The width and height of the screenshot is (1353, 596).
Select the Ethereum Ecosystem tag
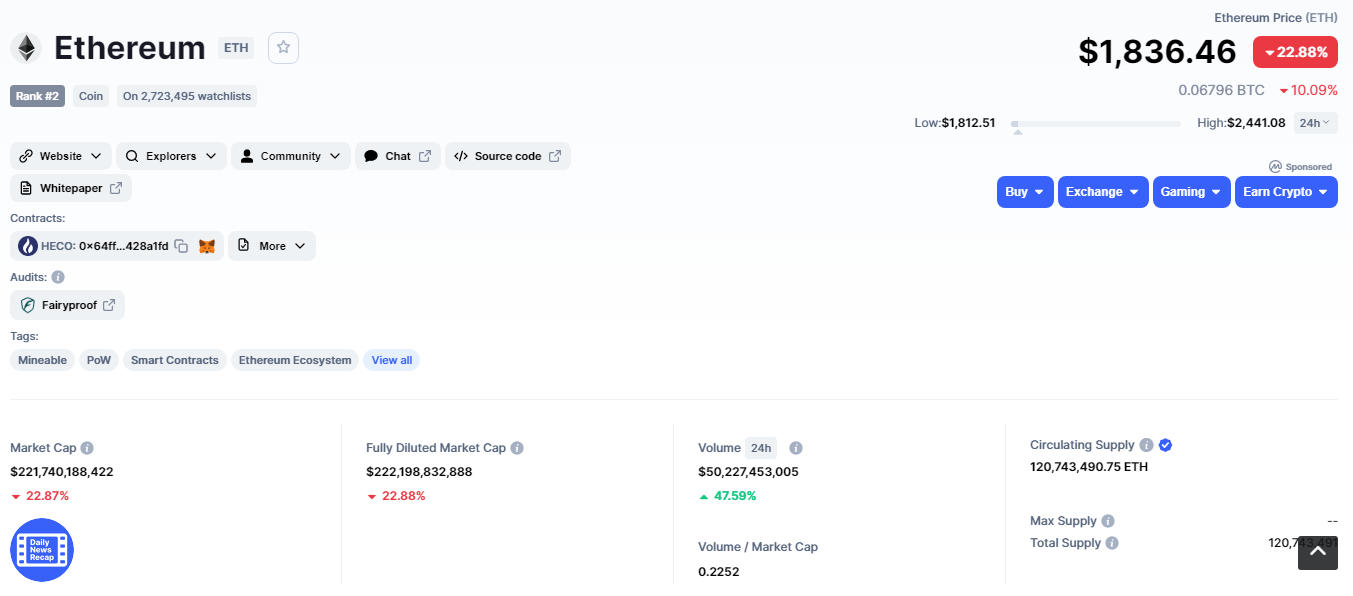(295, 360)
